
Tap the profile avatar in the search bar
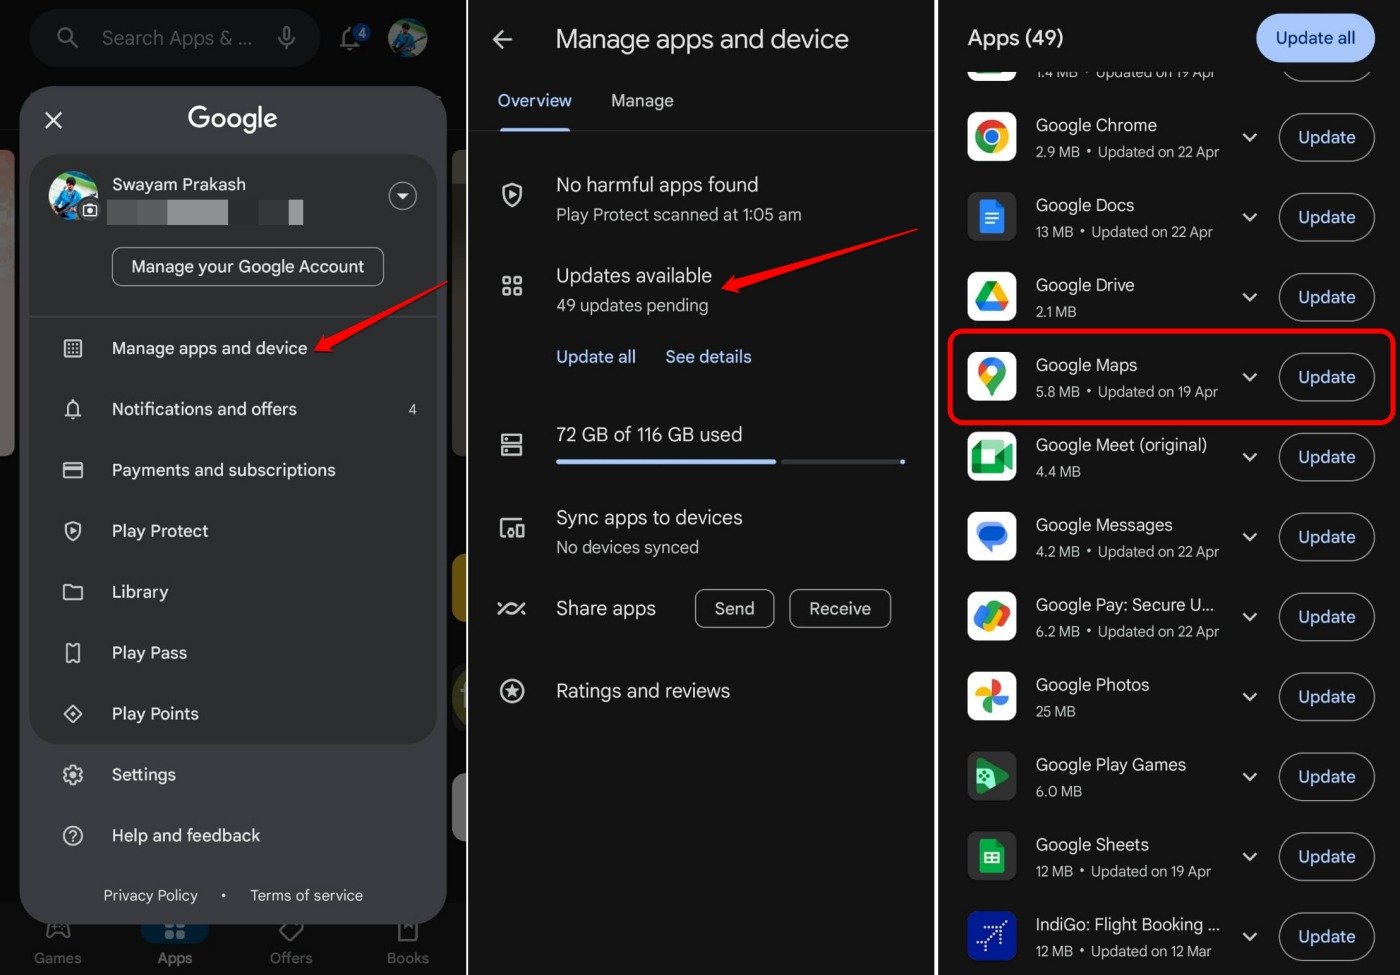(x=407, y=37)
